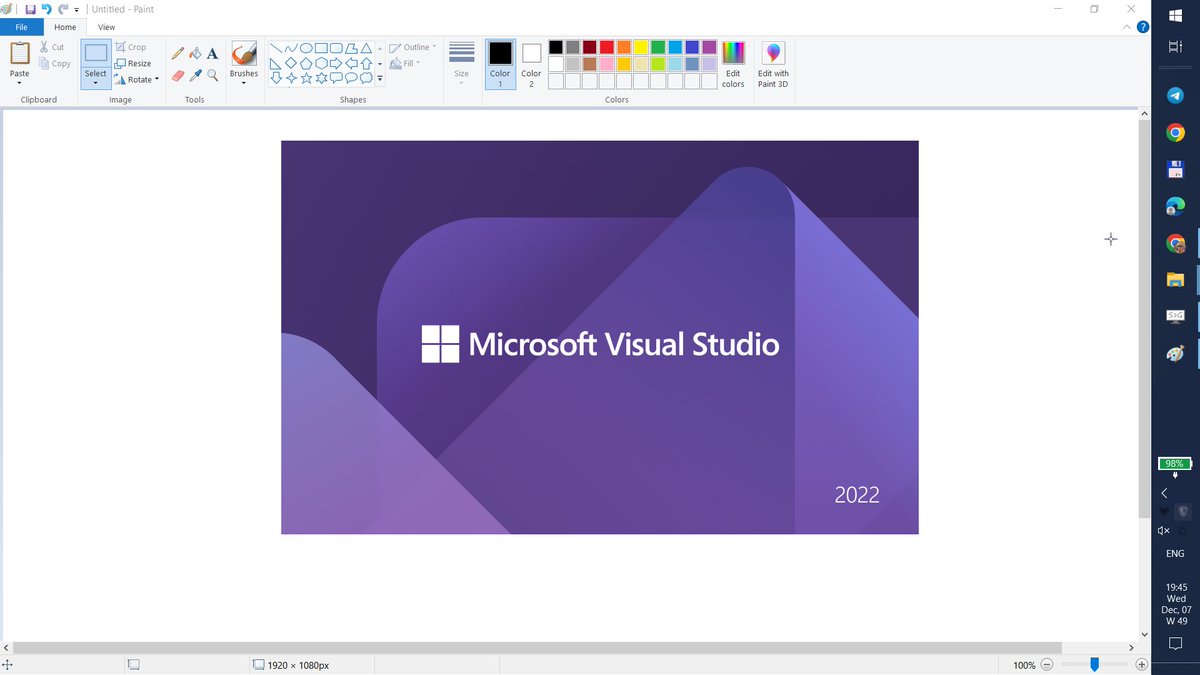Pick the green color swatch
1200x675 pixels.
click(658, 47)
